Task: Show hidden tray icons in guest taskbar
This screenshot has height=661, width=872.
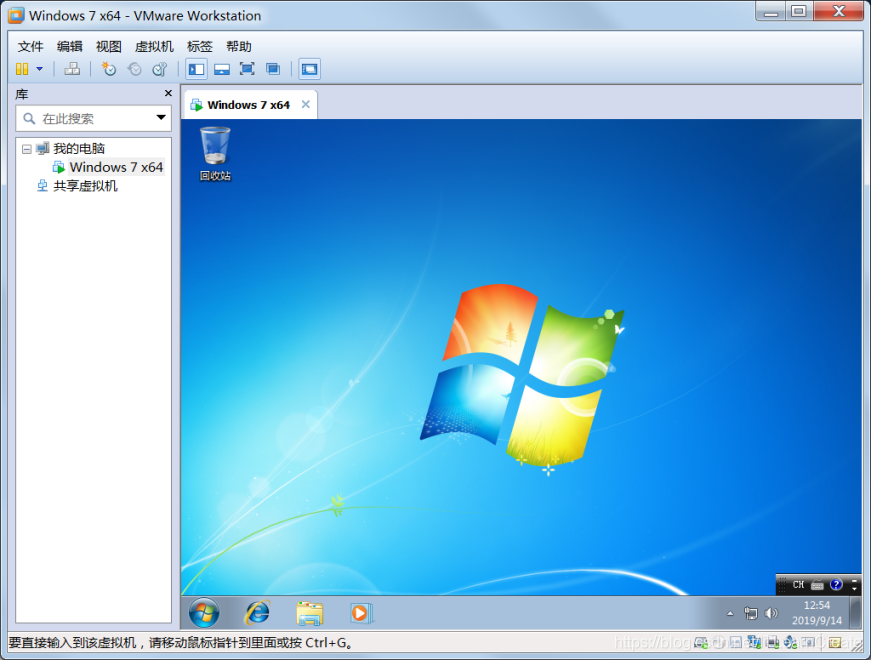Action: (x=730, y=614)
